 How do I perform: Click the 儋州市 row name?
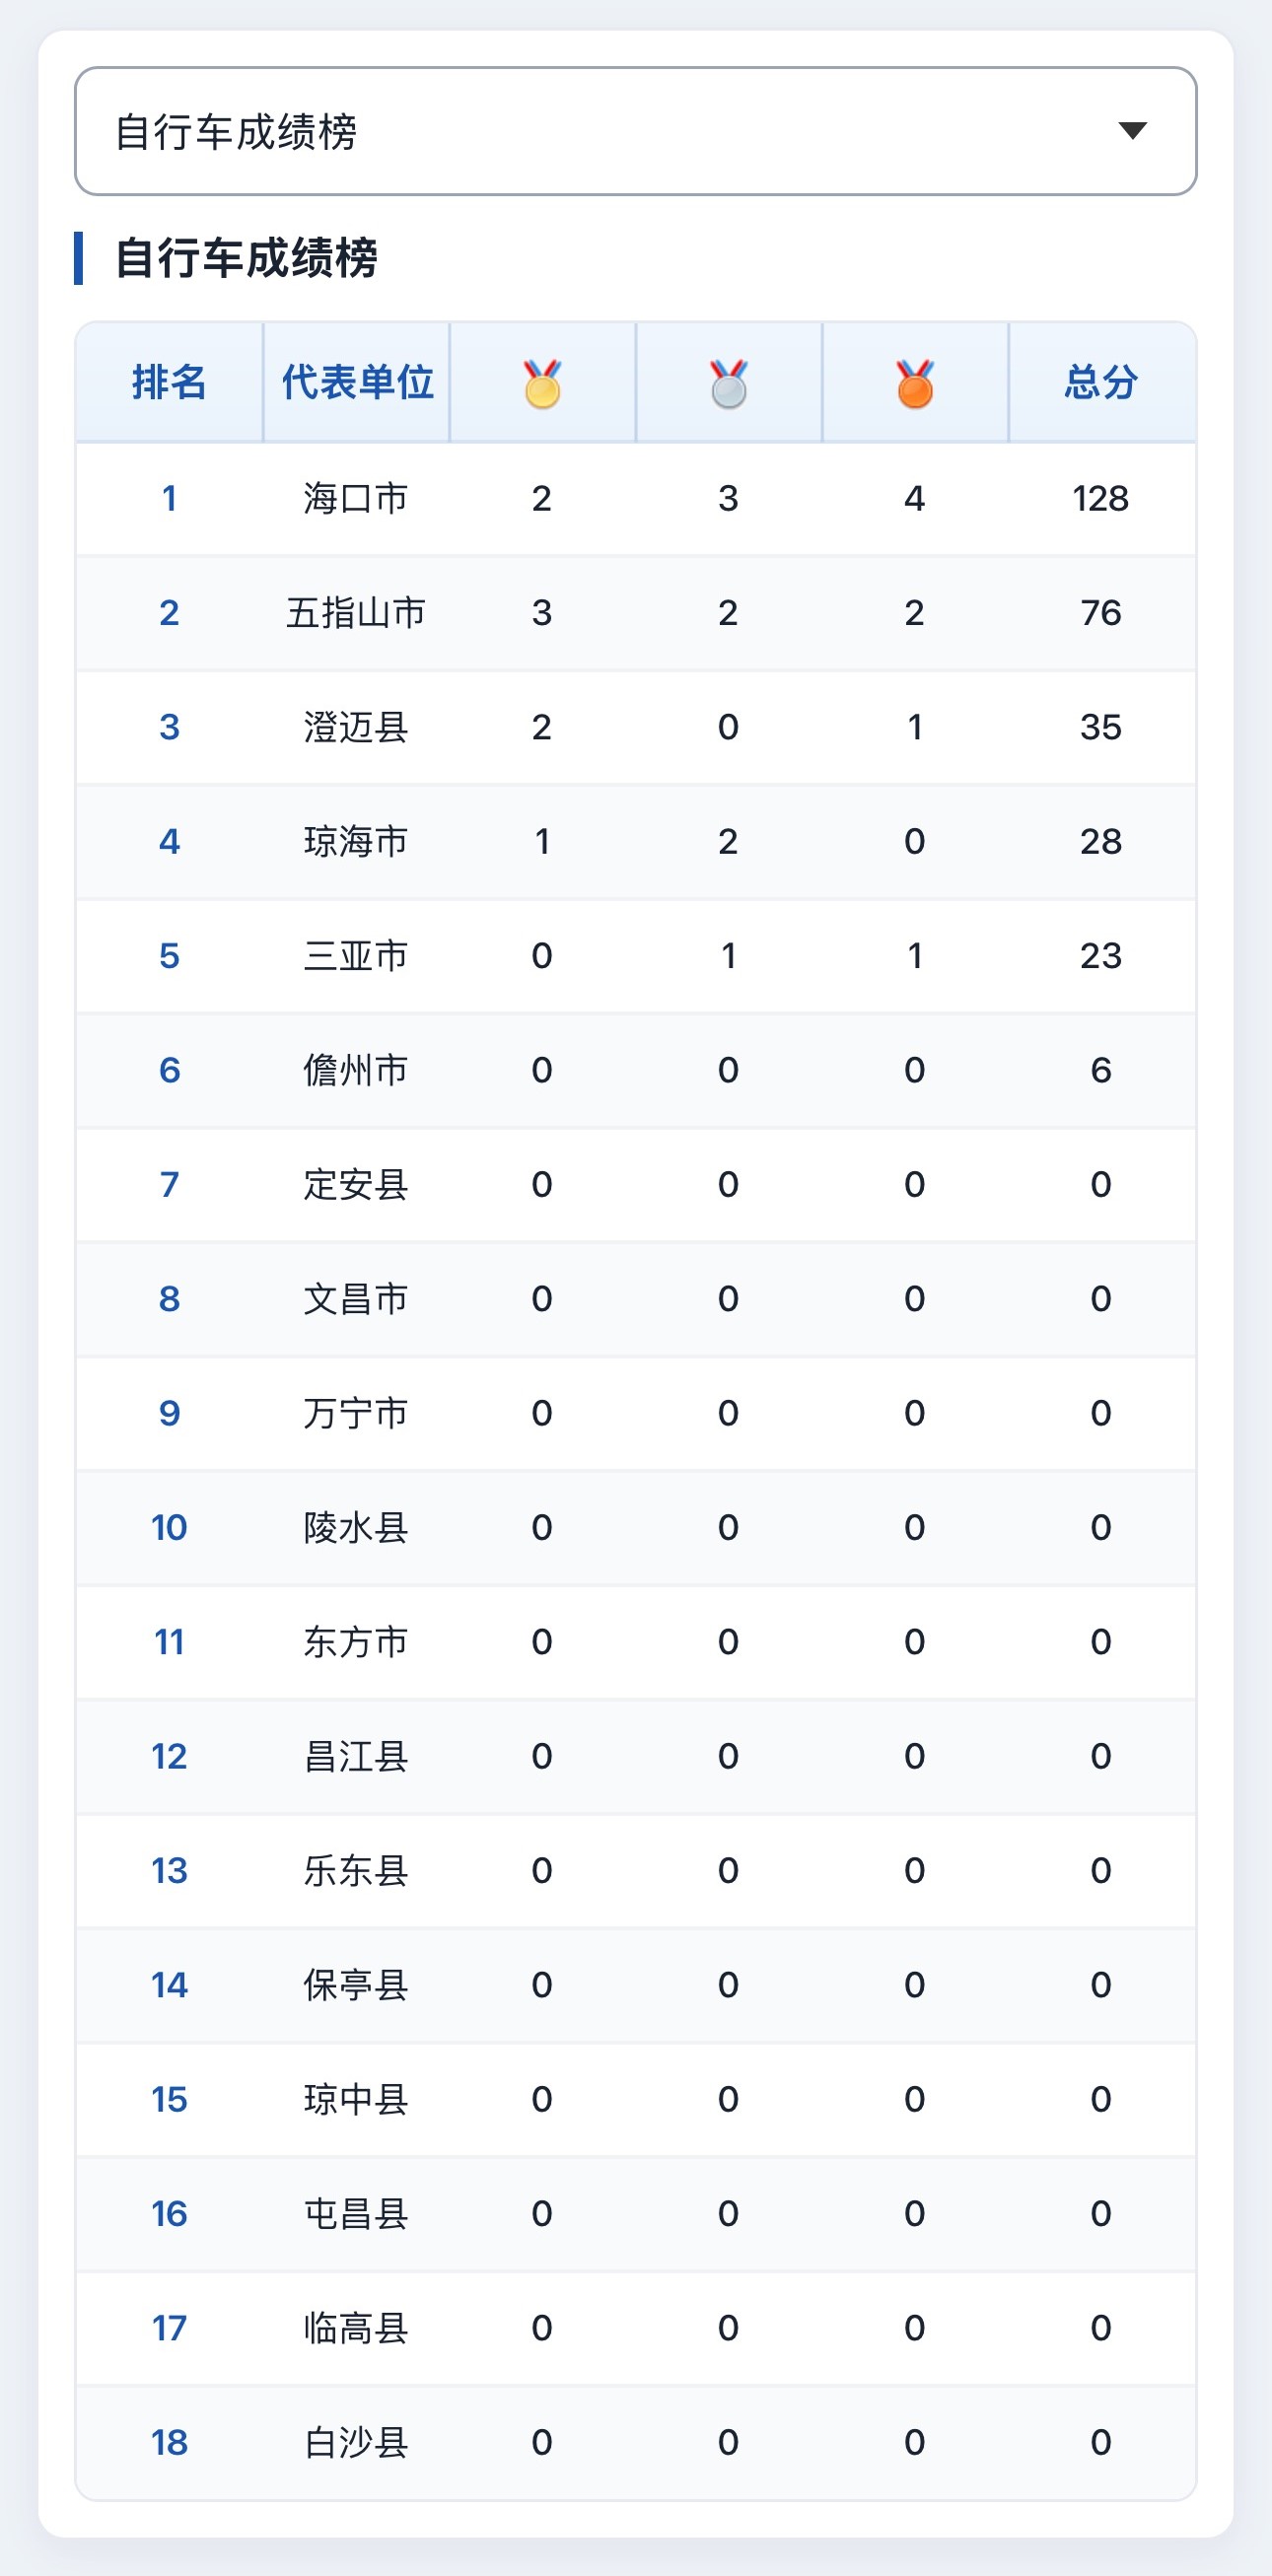(x=356, y=1070)
